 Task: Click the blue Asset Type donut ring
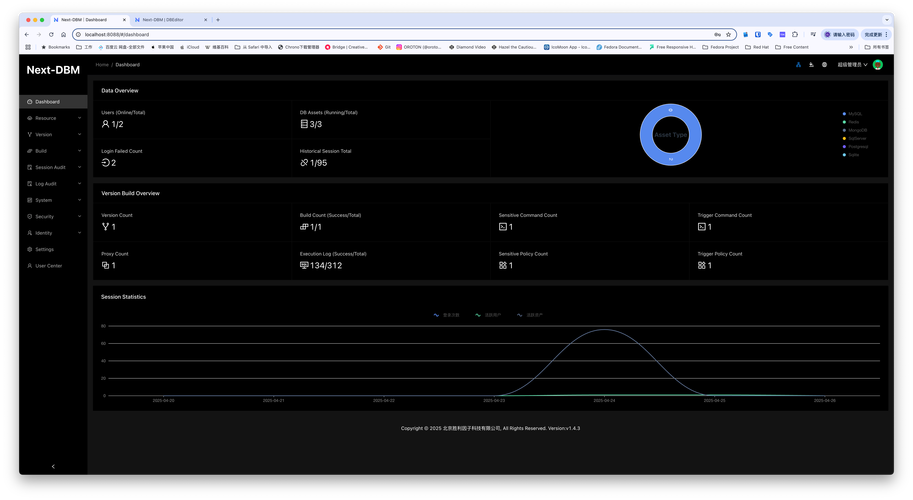tap(646, 134)
